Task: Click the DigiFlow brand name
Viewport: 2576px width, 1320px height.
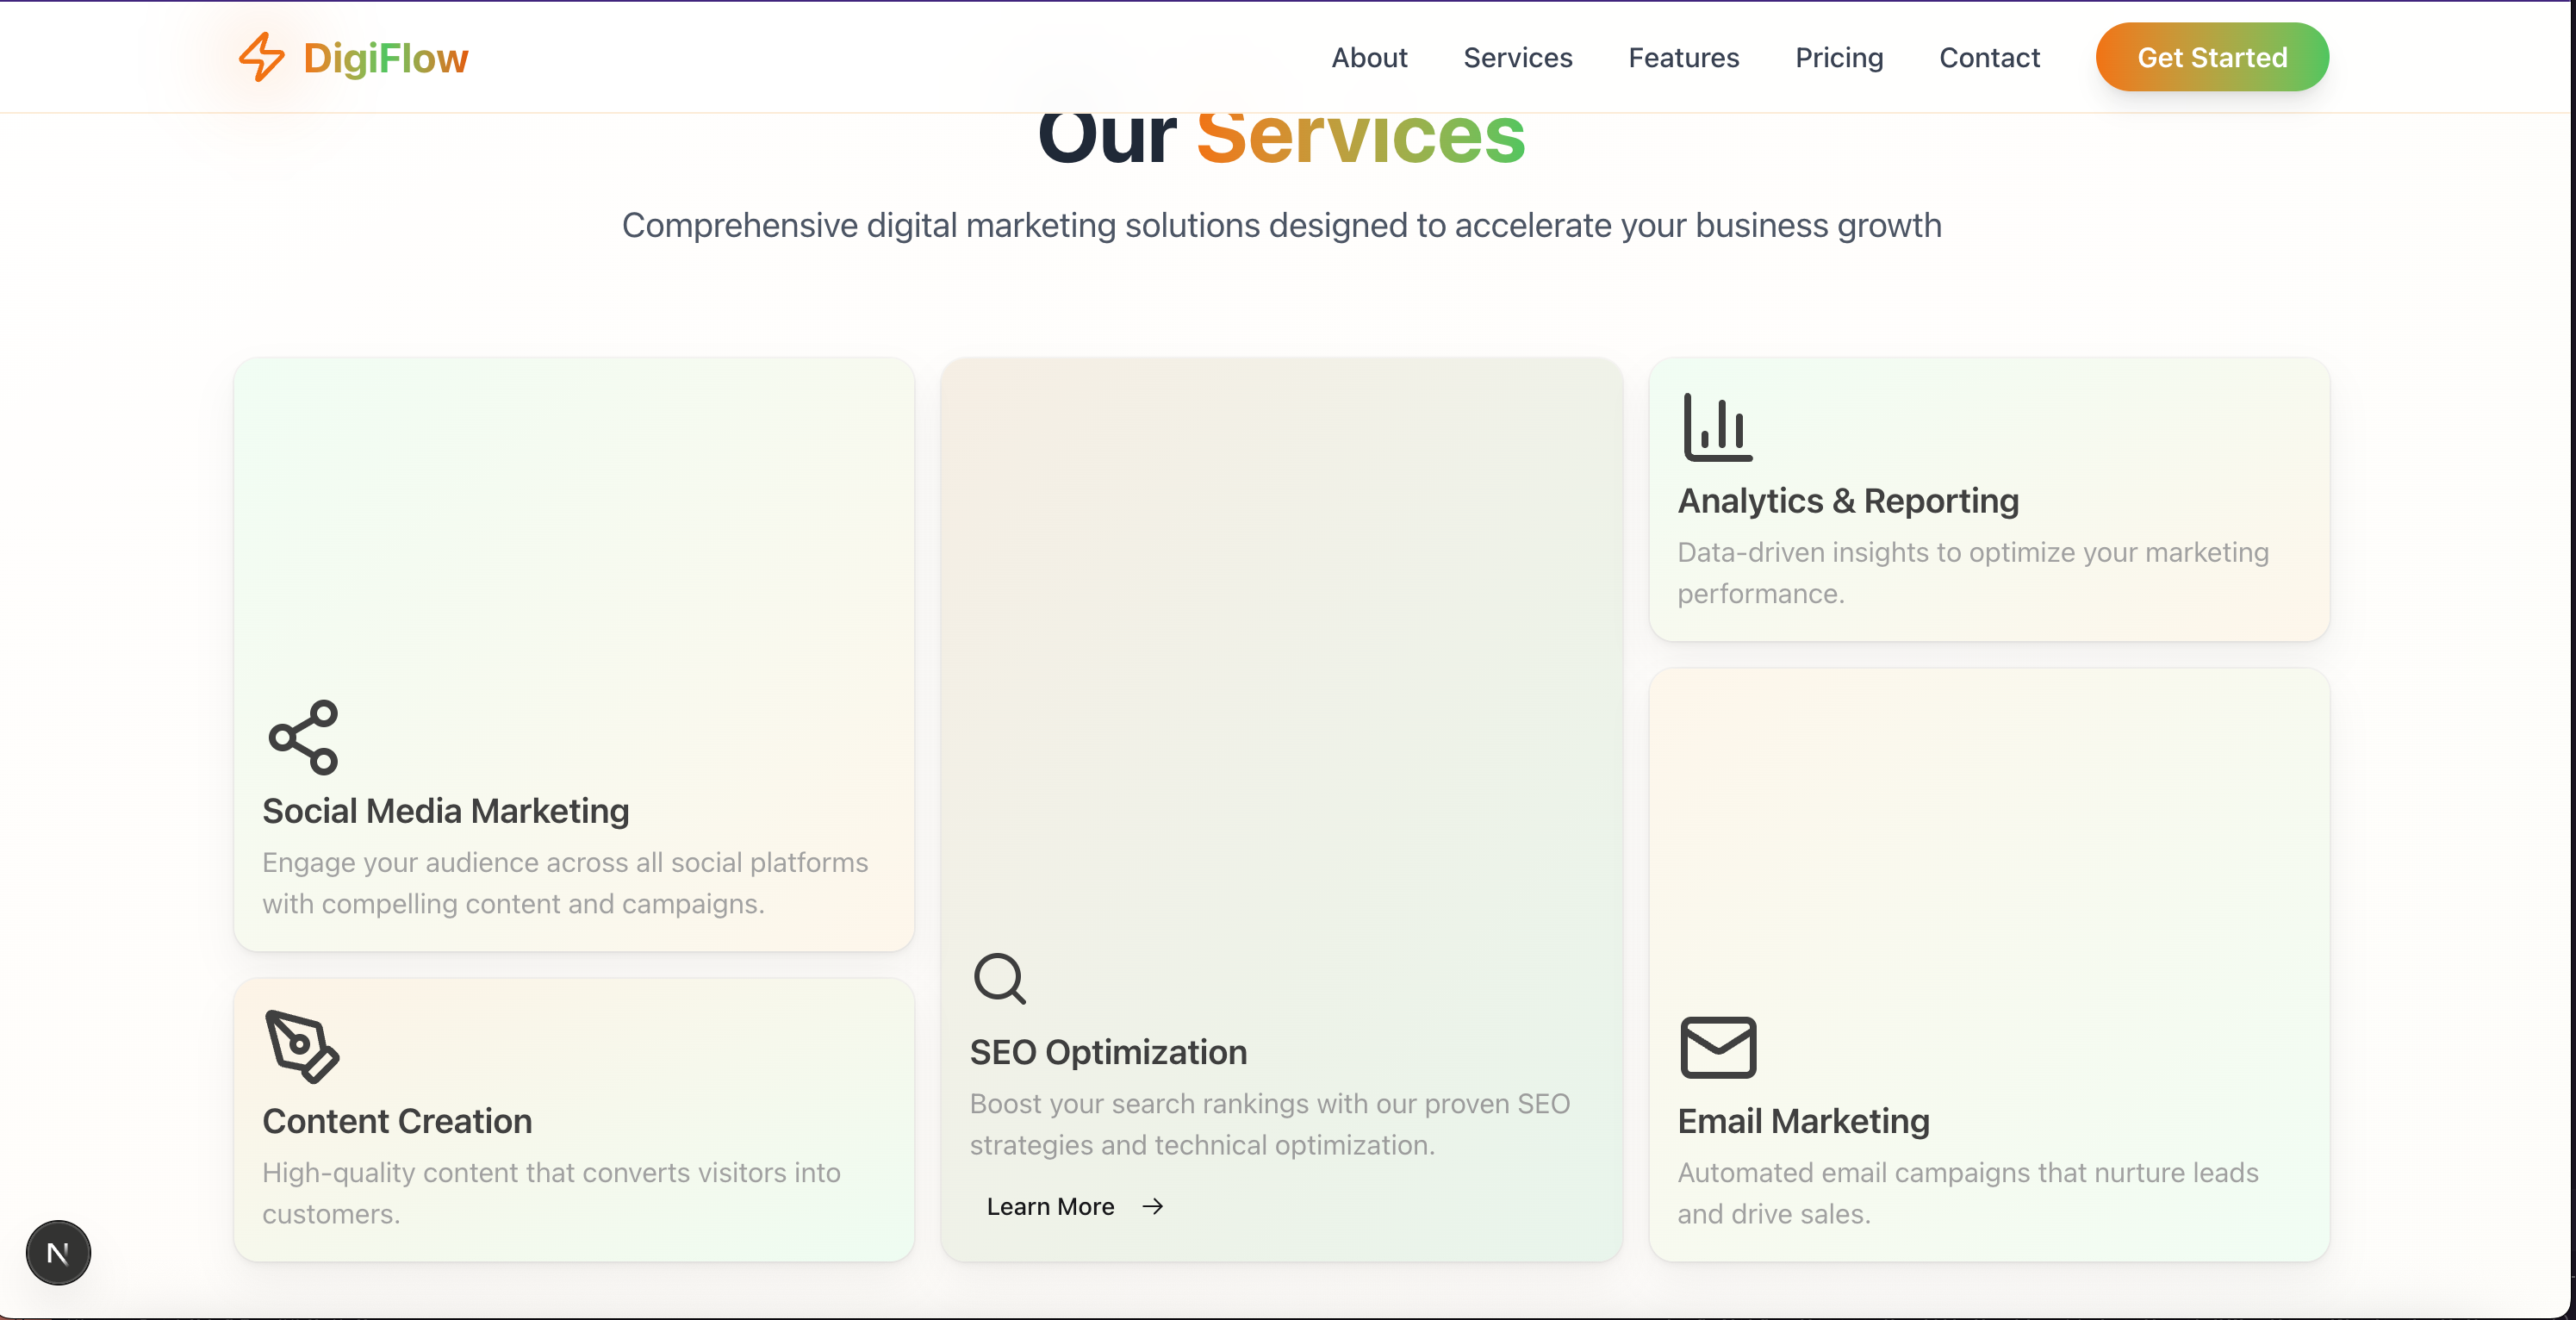Action: pos(385,57)
